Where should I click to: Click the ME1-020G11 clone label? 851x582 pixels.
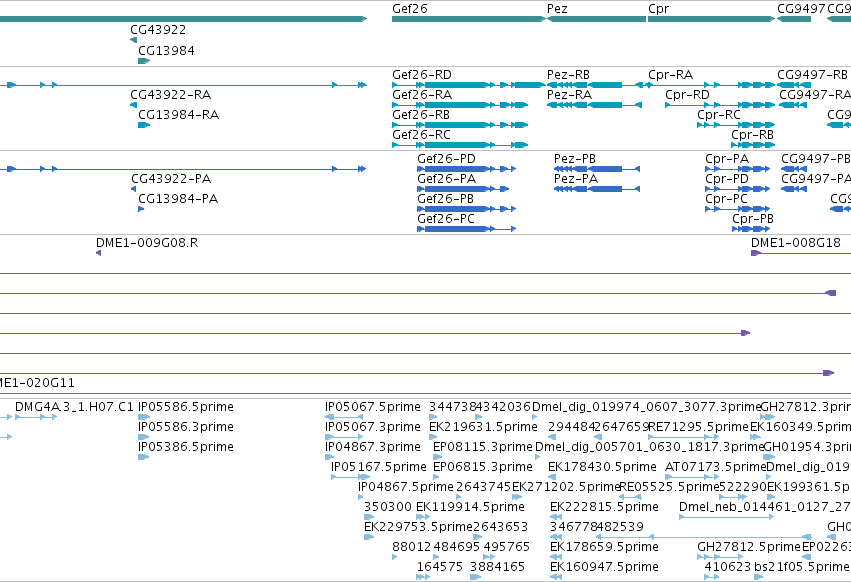pyautogui.click(x=37, y=383)
